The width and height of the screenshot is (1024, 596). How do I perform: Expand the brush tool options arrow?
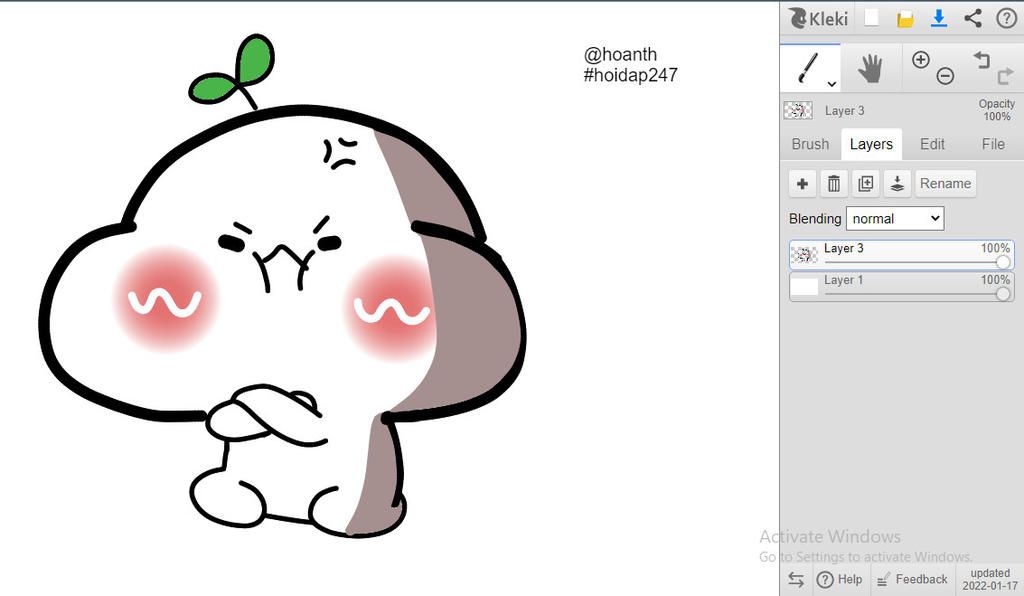(831, 84)
